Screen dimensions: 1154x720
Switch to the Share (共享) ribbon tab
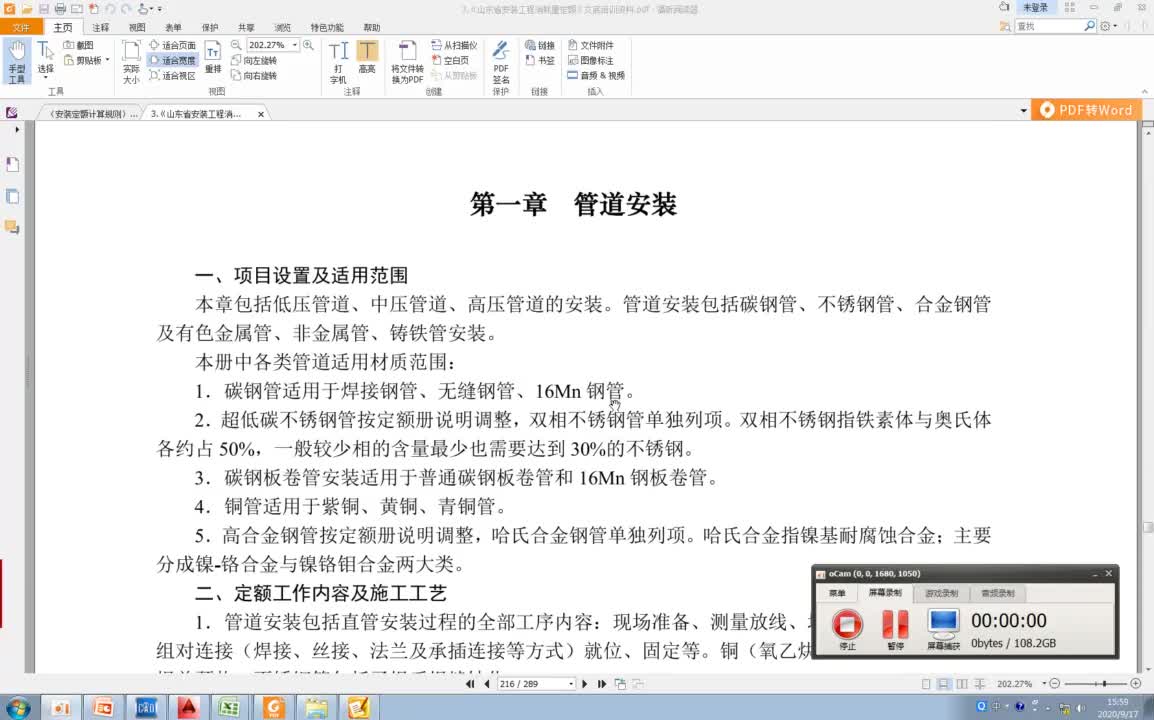click(x=246, y=27)
